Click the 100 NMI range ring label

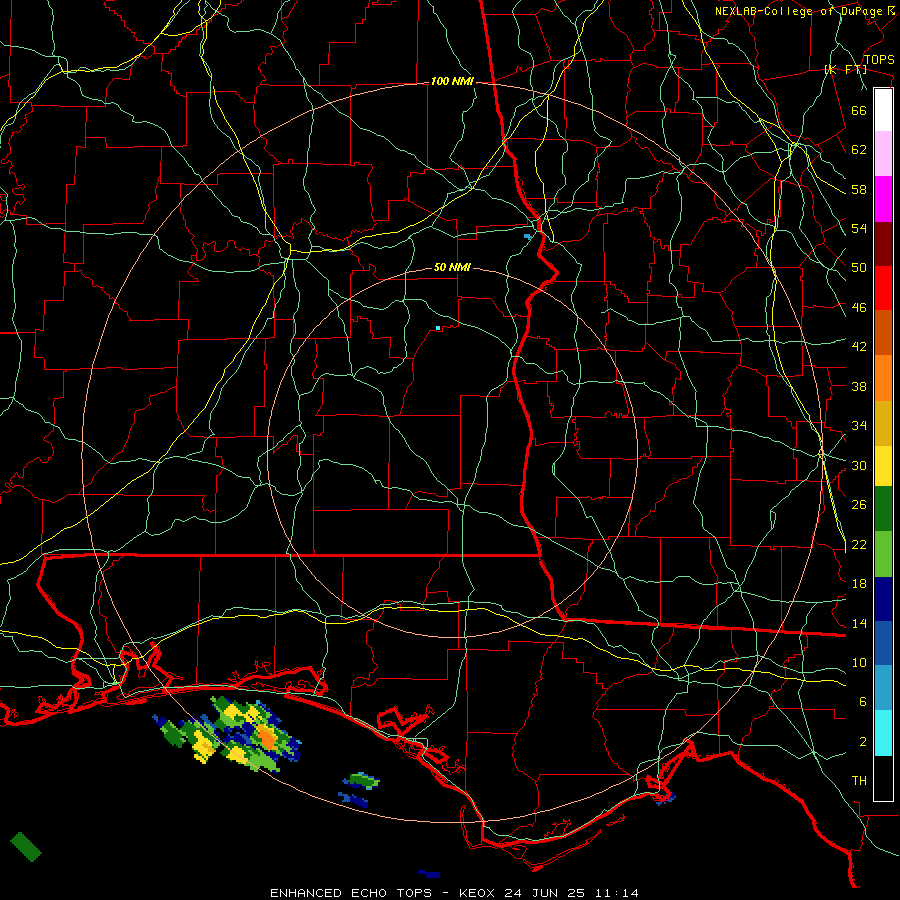tap(452, 82)
